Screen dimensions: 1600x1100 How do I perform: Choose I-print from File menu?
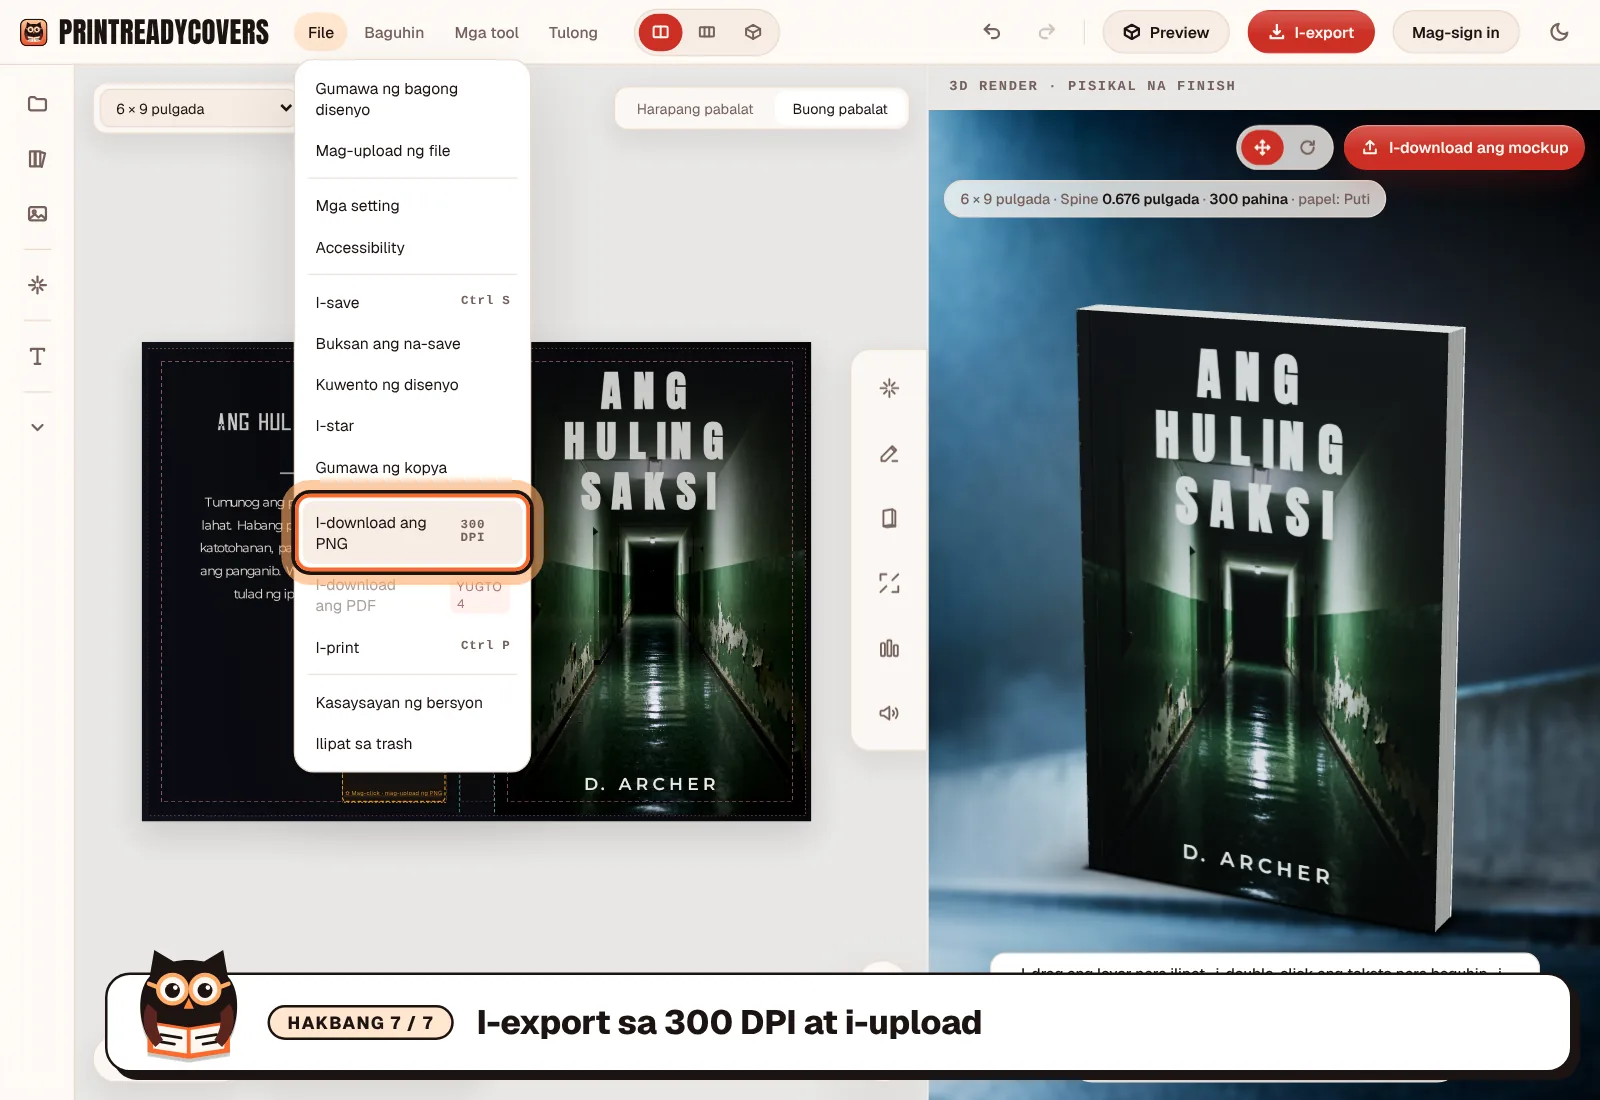pyautogui.click(x=412, y=647)
